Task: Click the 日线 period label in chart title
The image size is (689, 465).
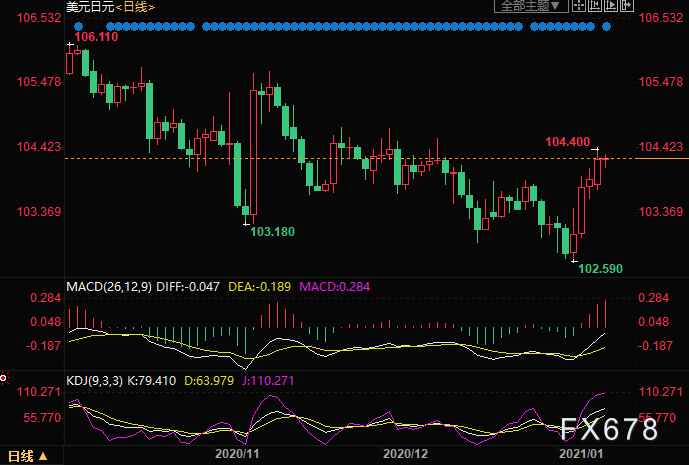Action: click(x=133, y=7)
